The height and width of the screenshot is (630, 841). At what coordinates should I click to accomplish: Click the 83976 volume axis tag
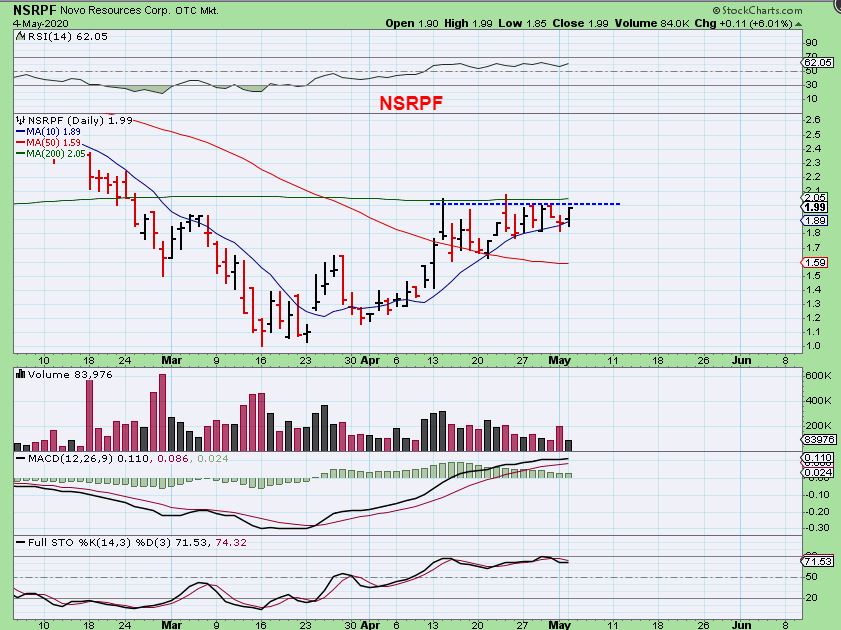point(818,439)
